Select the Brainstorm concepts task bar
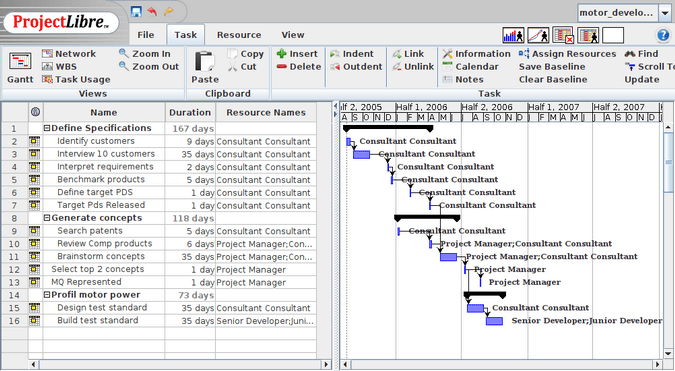 click(448, 257)
